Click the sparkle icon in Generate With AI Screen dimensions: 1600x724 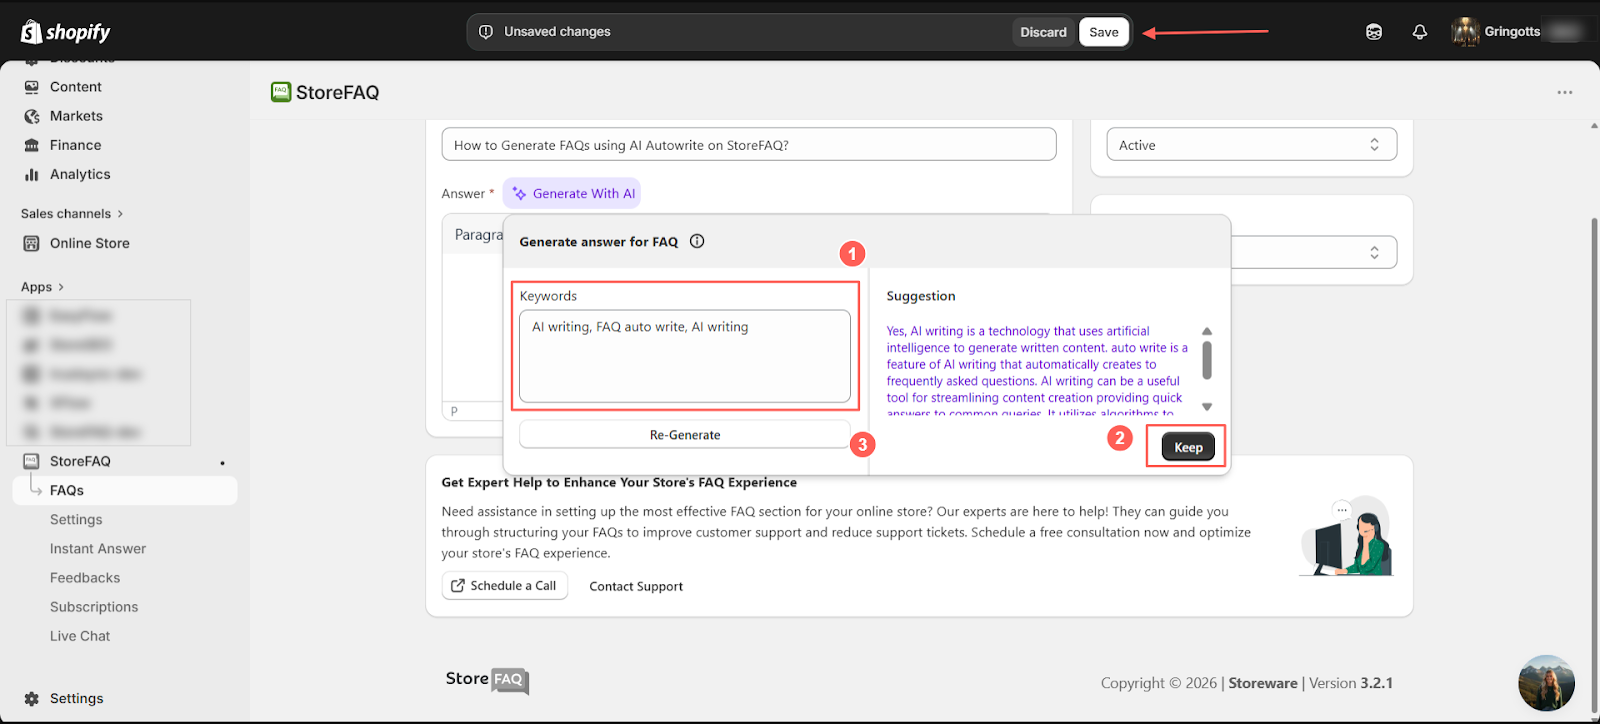[520, 194]
